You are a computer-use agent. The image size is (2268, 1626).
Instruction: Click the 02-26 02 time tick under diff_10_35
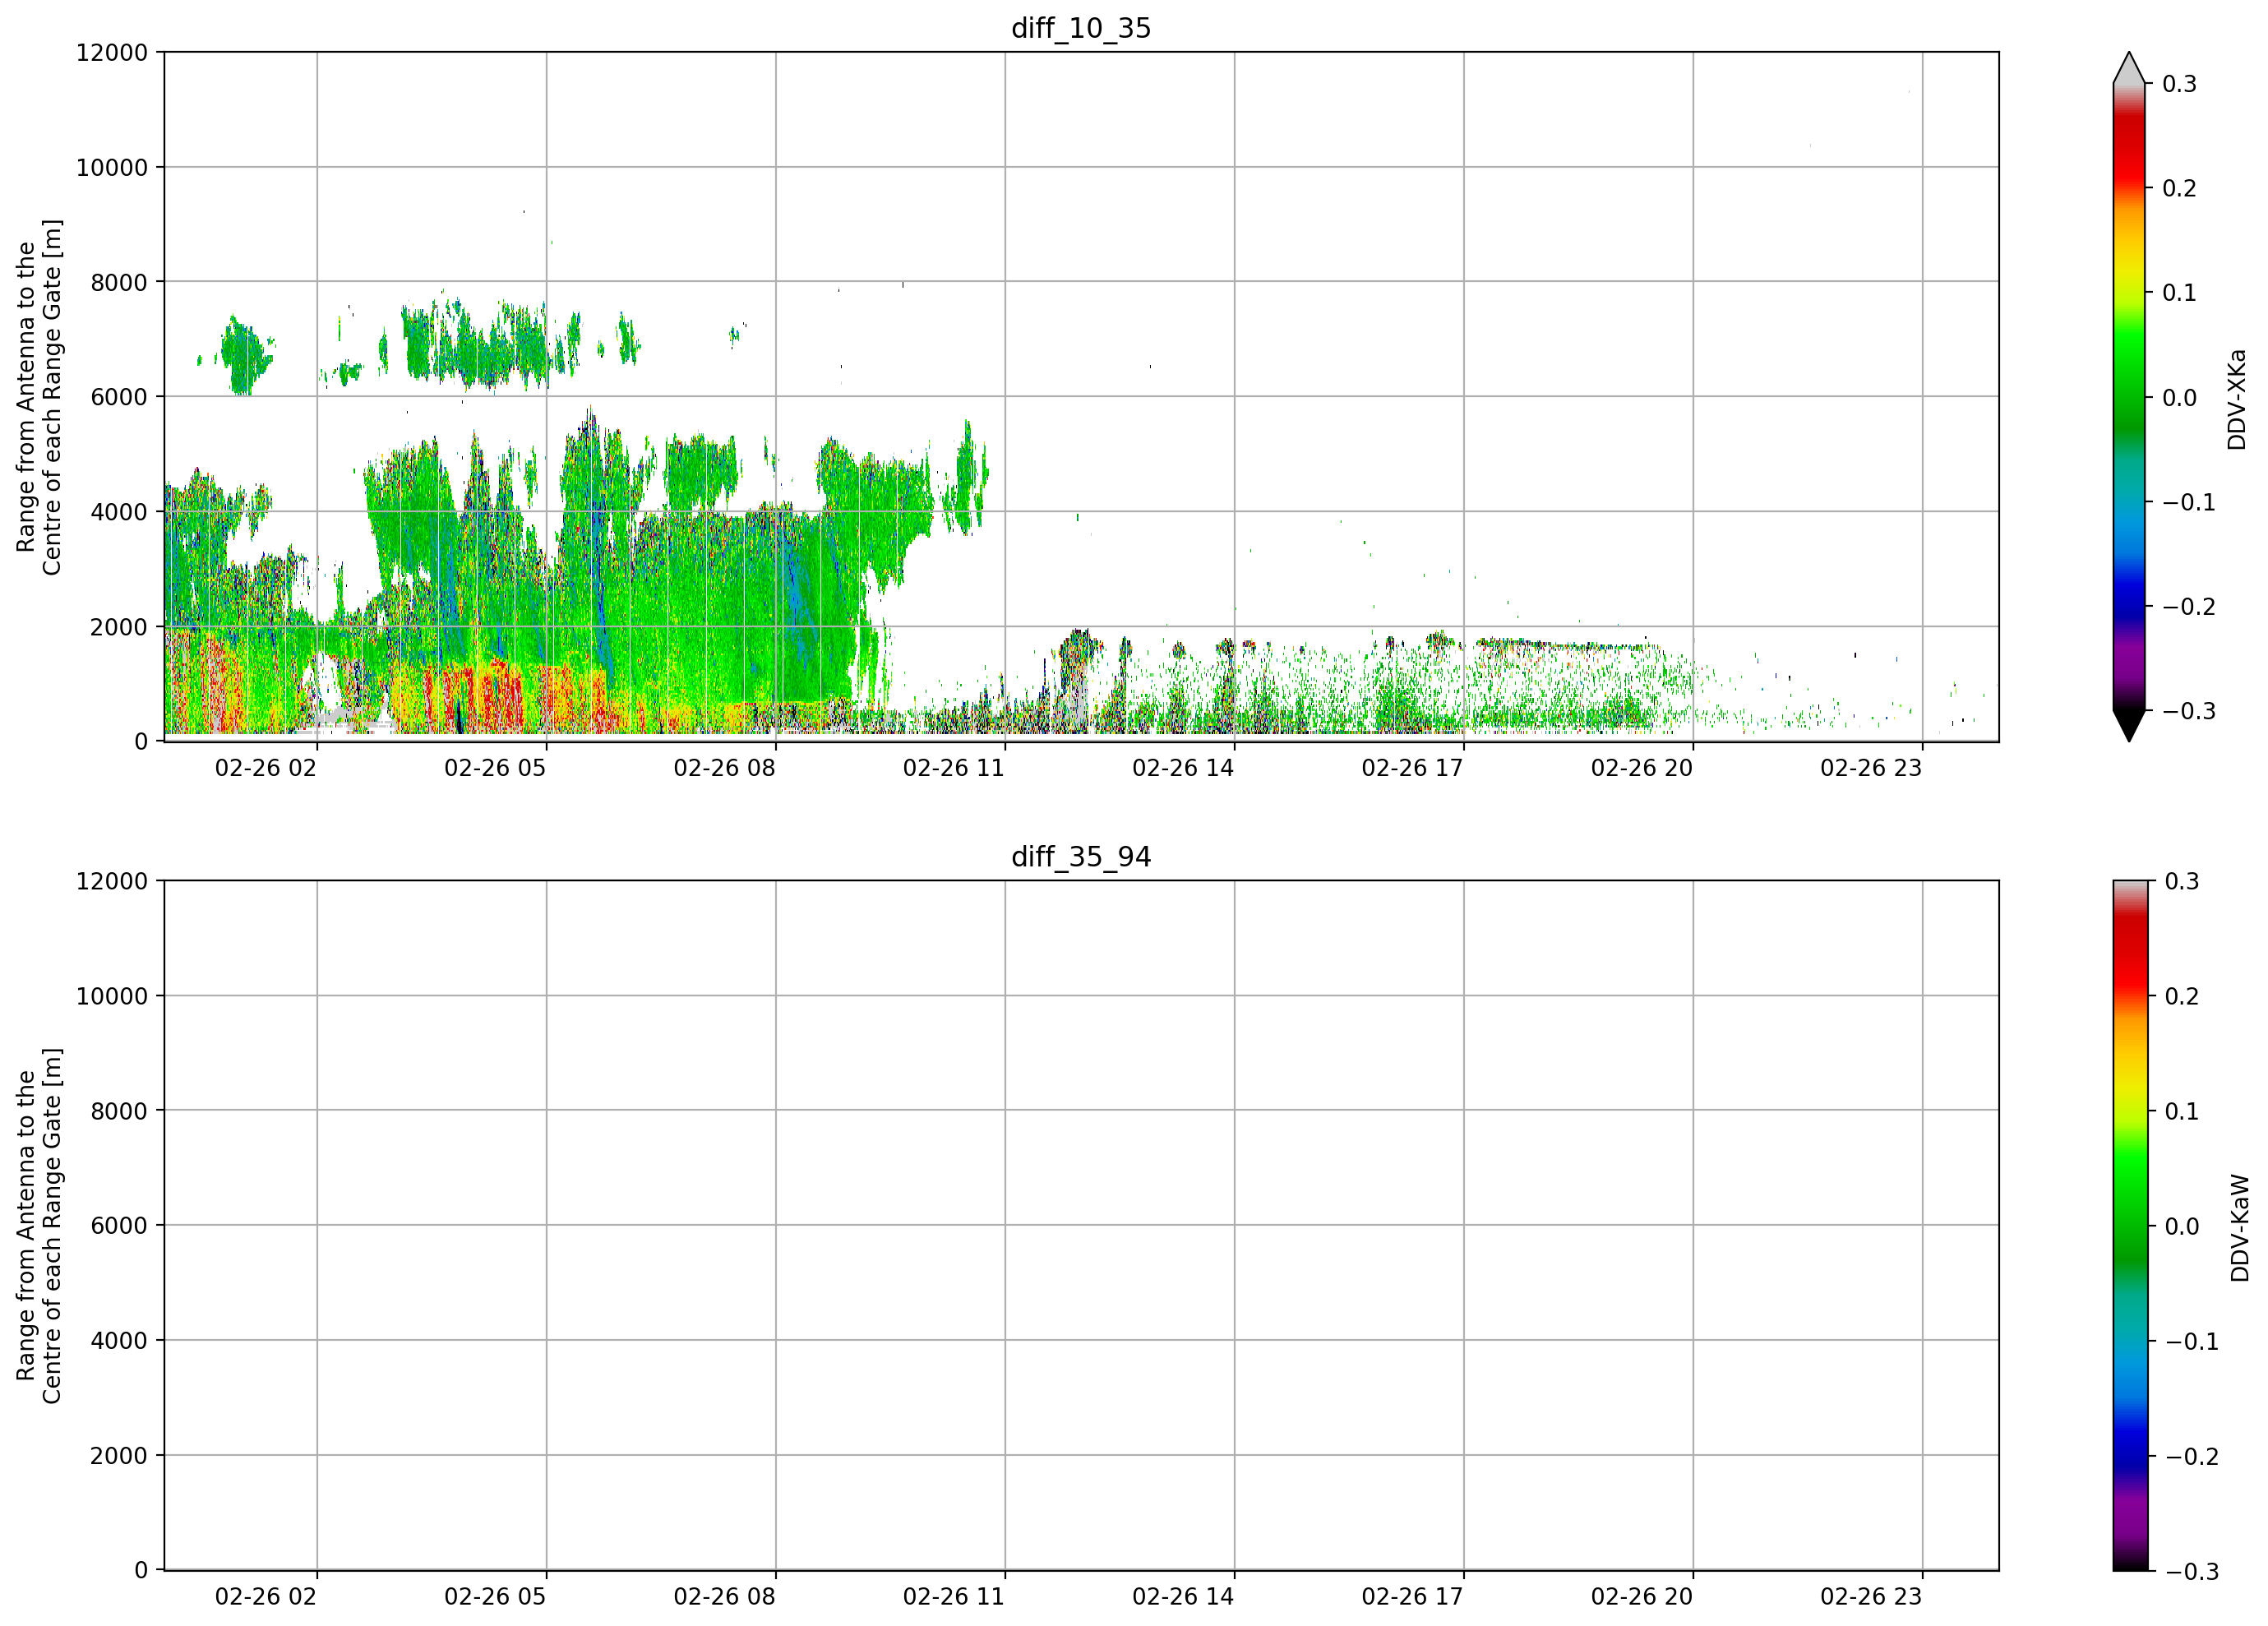click(266, 768)
